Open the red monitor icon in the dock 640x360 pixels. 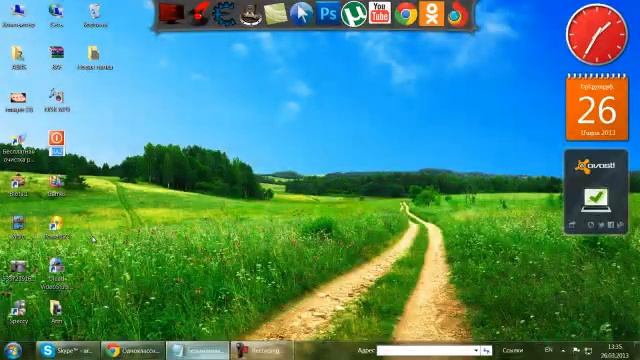coord(171,13)
